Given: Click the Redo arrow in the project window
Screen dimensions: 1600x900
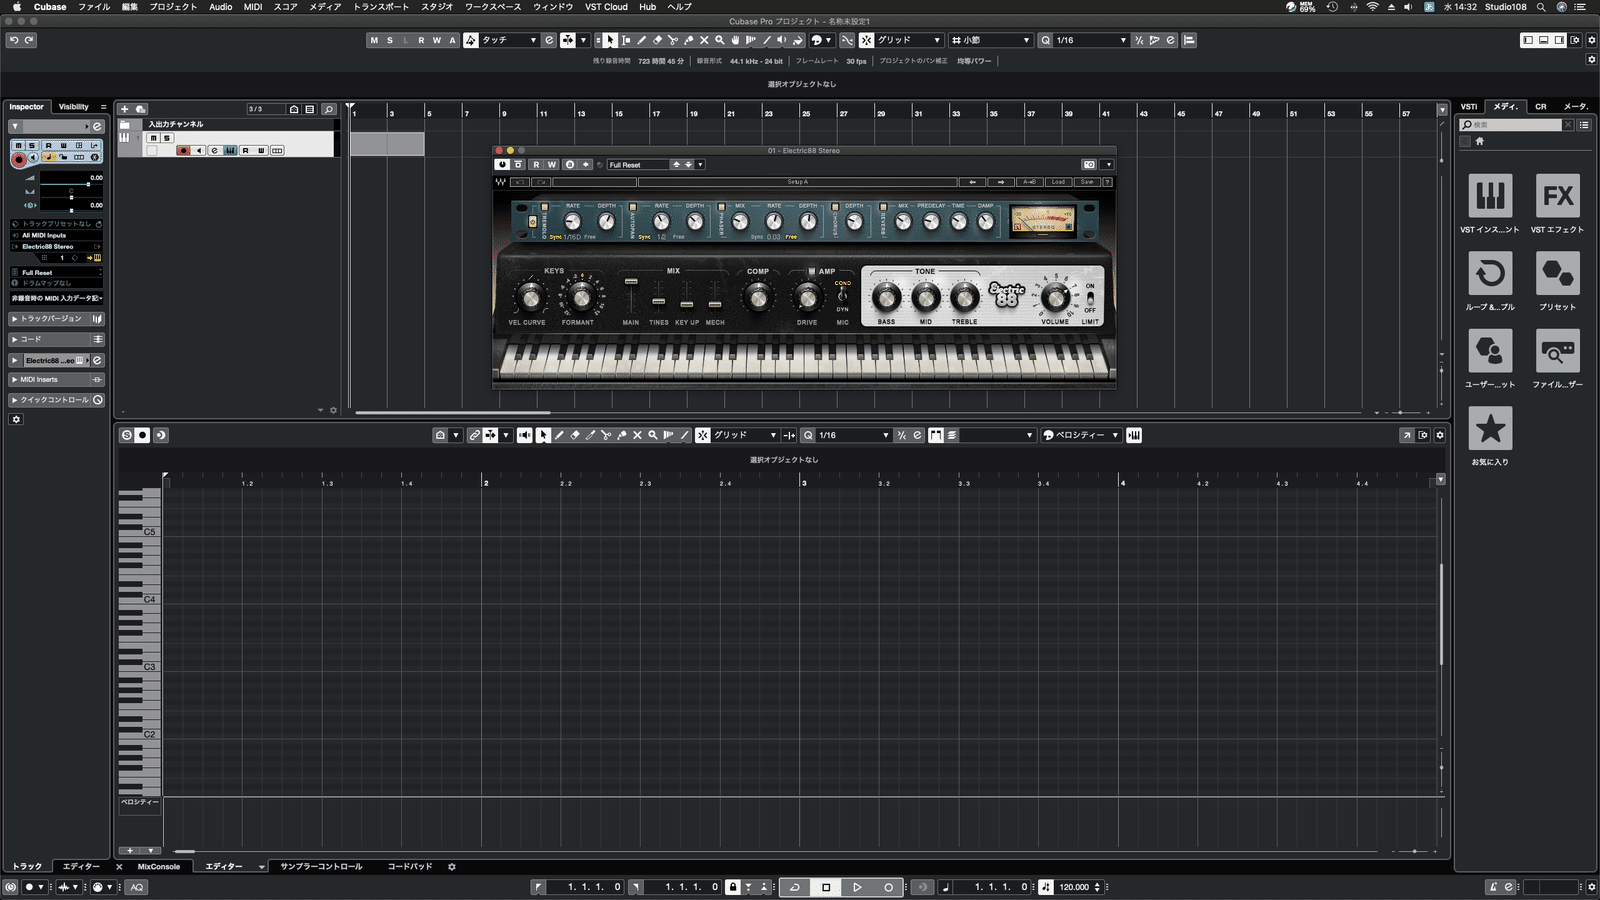Looking at the screenshot, I should click(x=29, y=40).
